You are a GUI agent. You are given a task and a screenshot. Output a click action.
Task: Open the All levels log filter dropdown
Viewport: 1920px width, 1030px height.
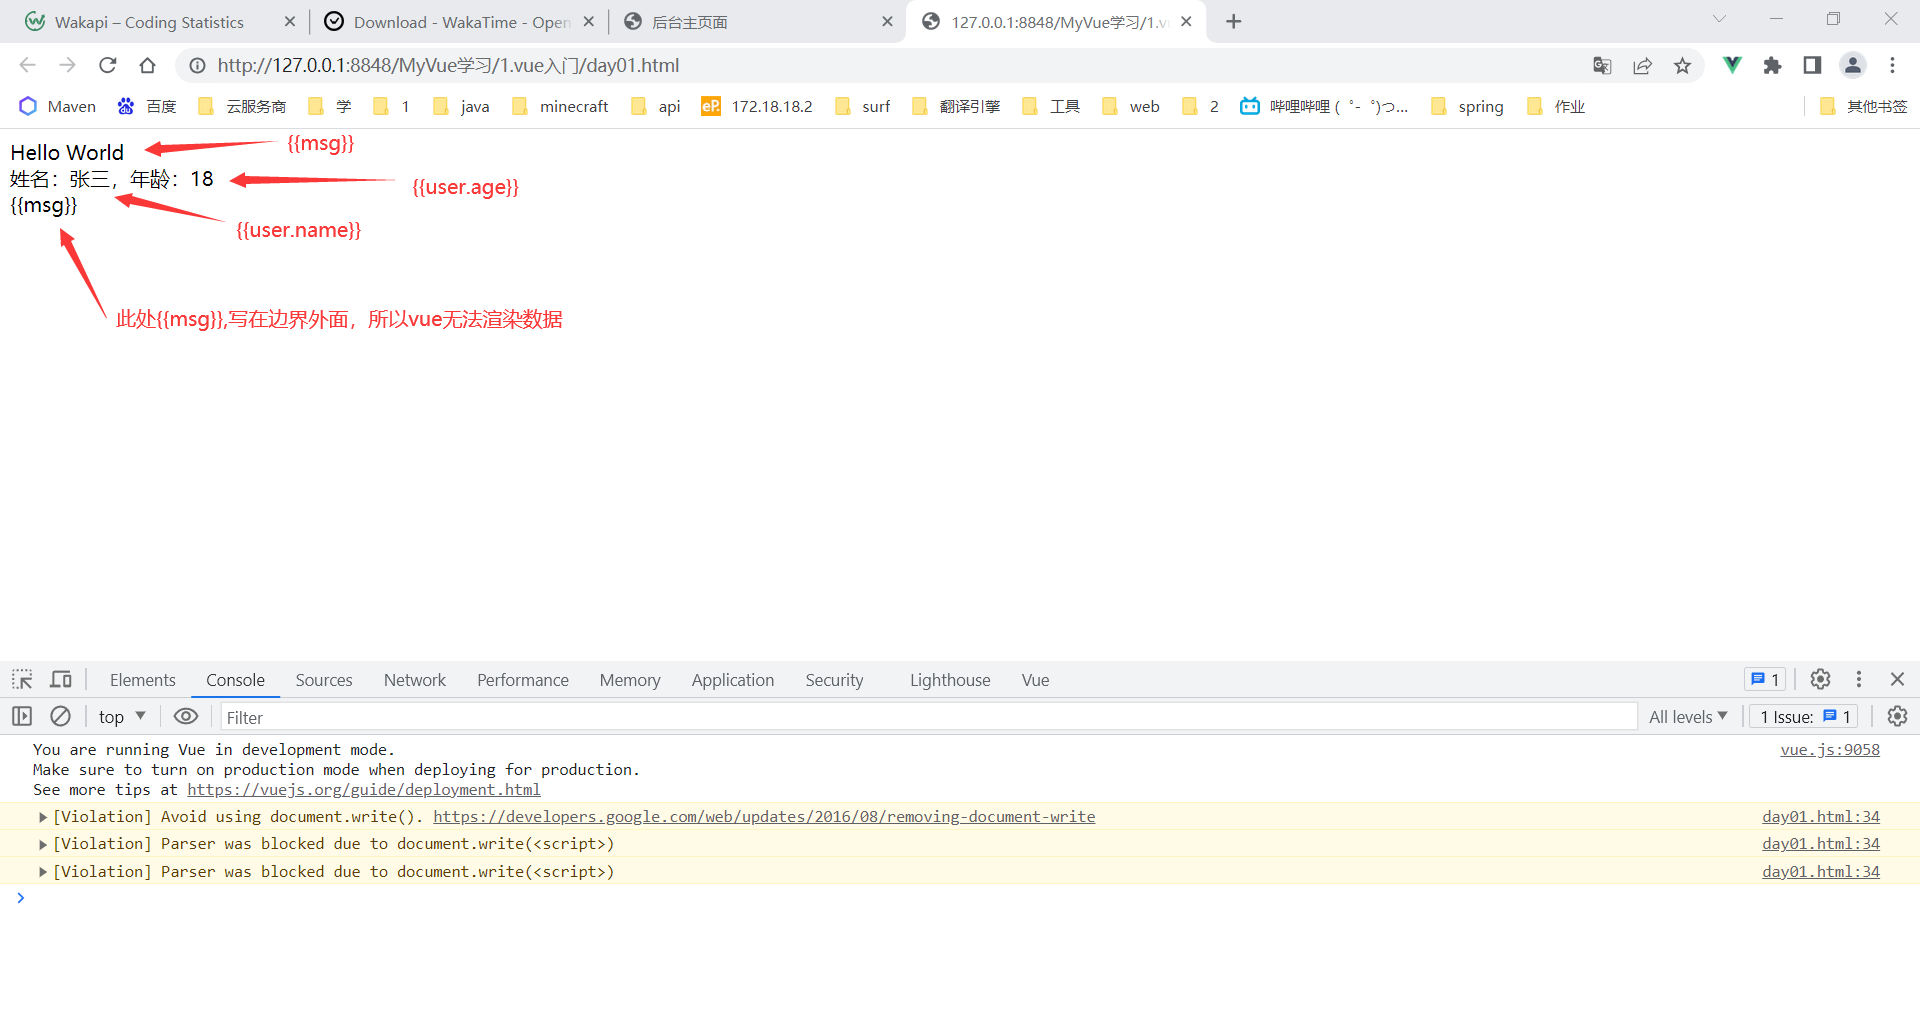point(1687,716)
